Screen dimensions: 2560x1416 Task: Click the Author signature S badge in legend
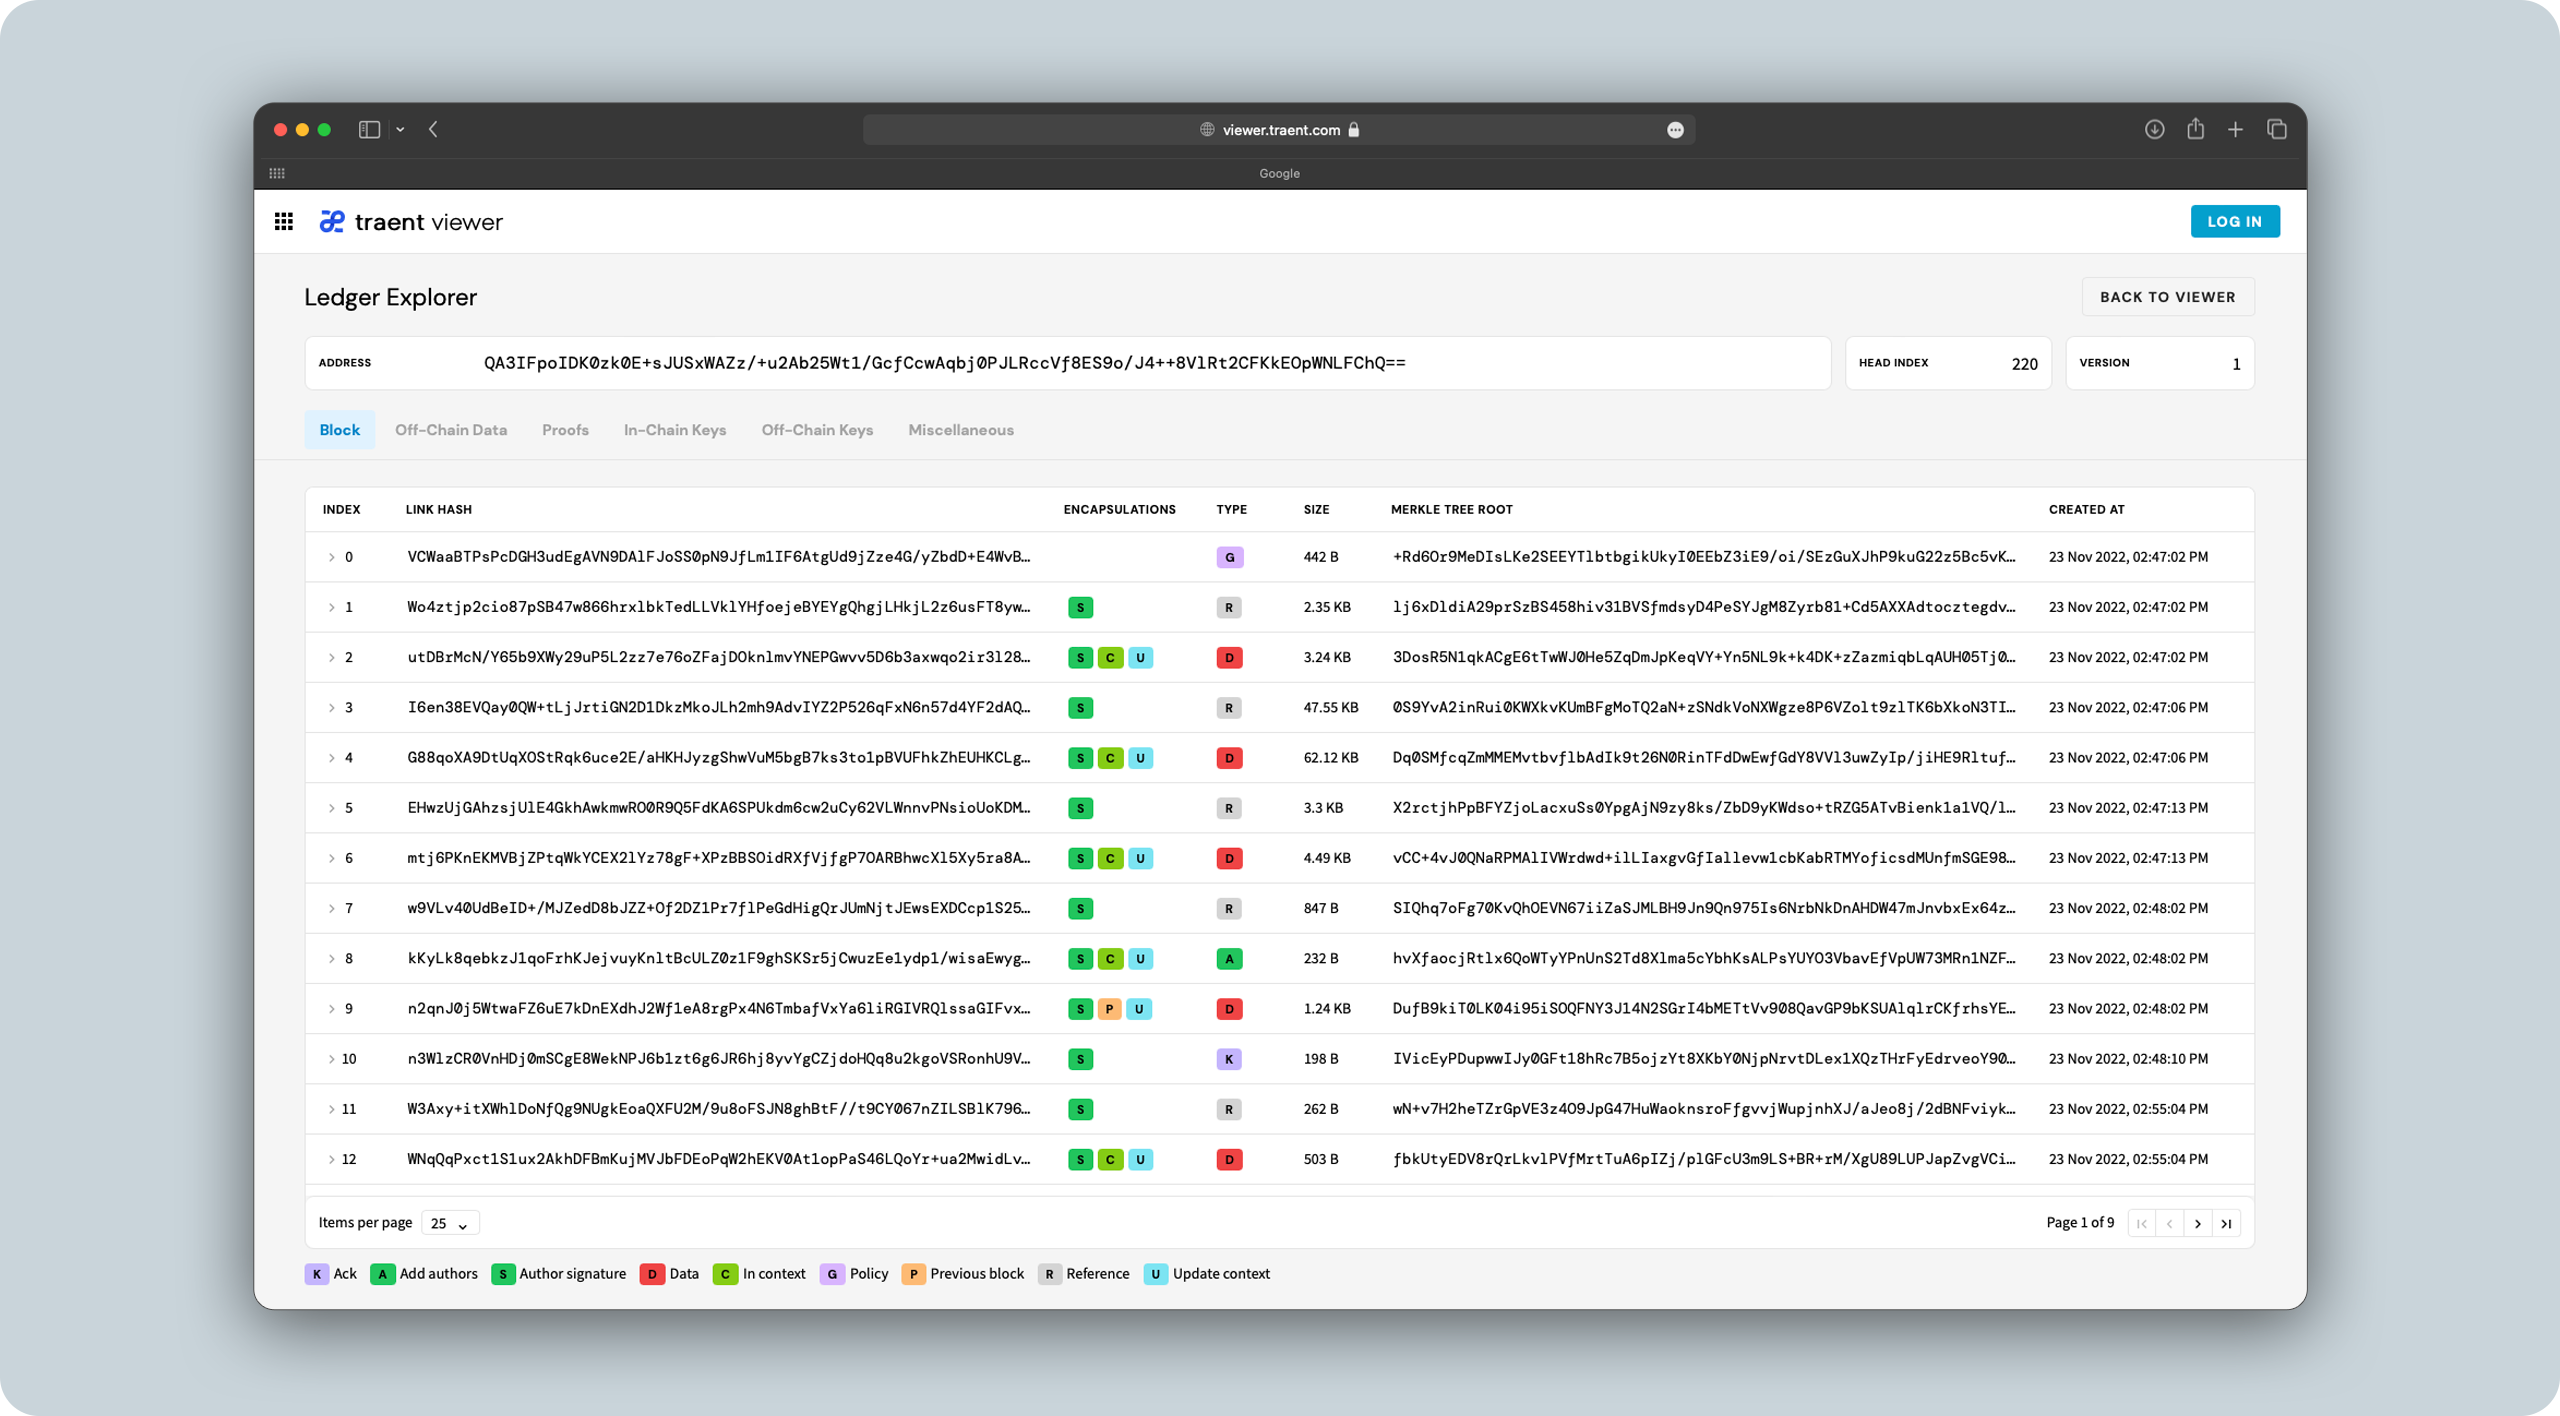(x=503, y=1274)
